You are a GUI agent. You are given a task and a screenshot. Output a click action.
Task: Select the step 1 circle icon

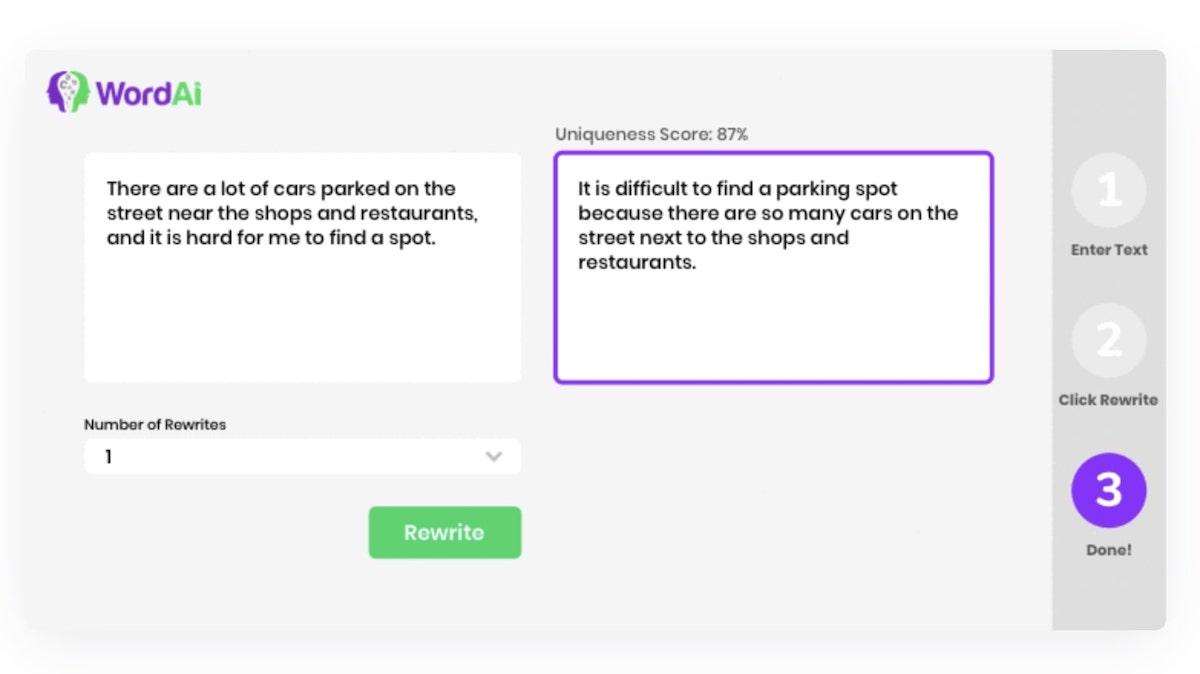point(1108,190)
